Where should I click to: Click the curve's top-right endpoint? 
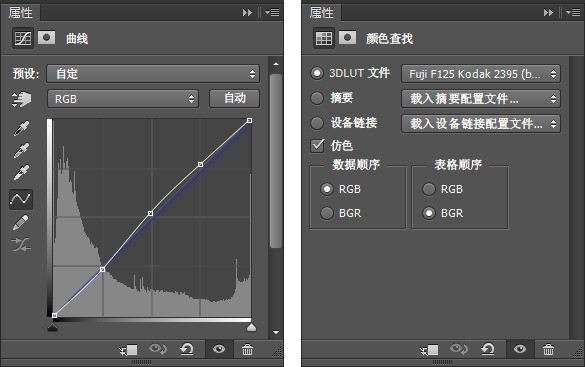(x=250, y=120)
